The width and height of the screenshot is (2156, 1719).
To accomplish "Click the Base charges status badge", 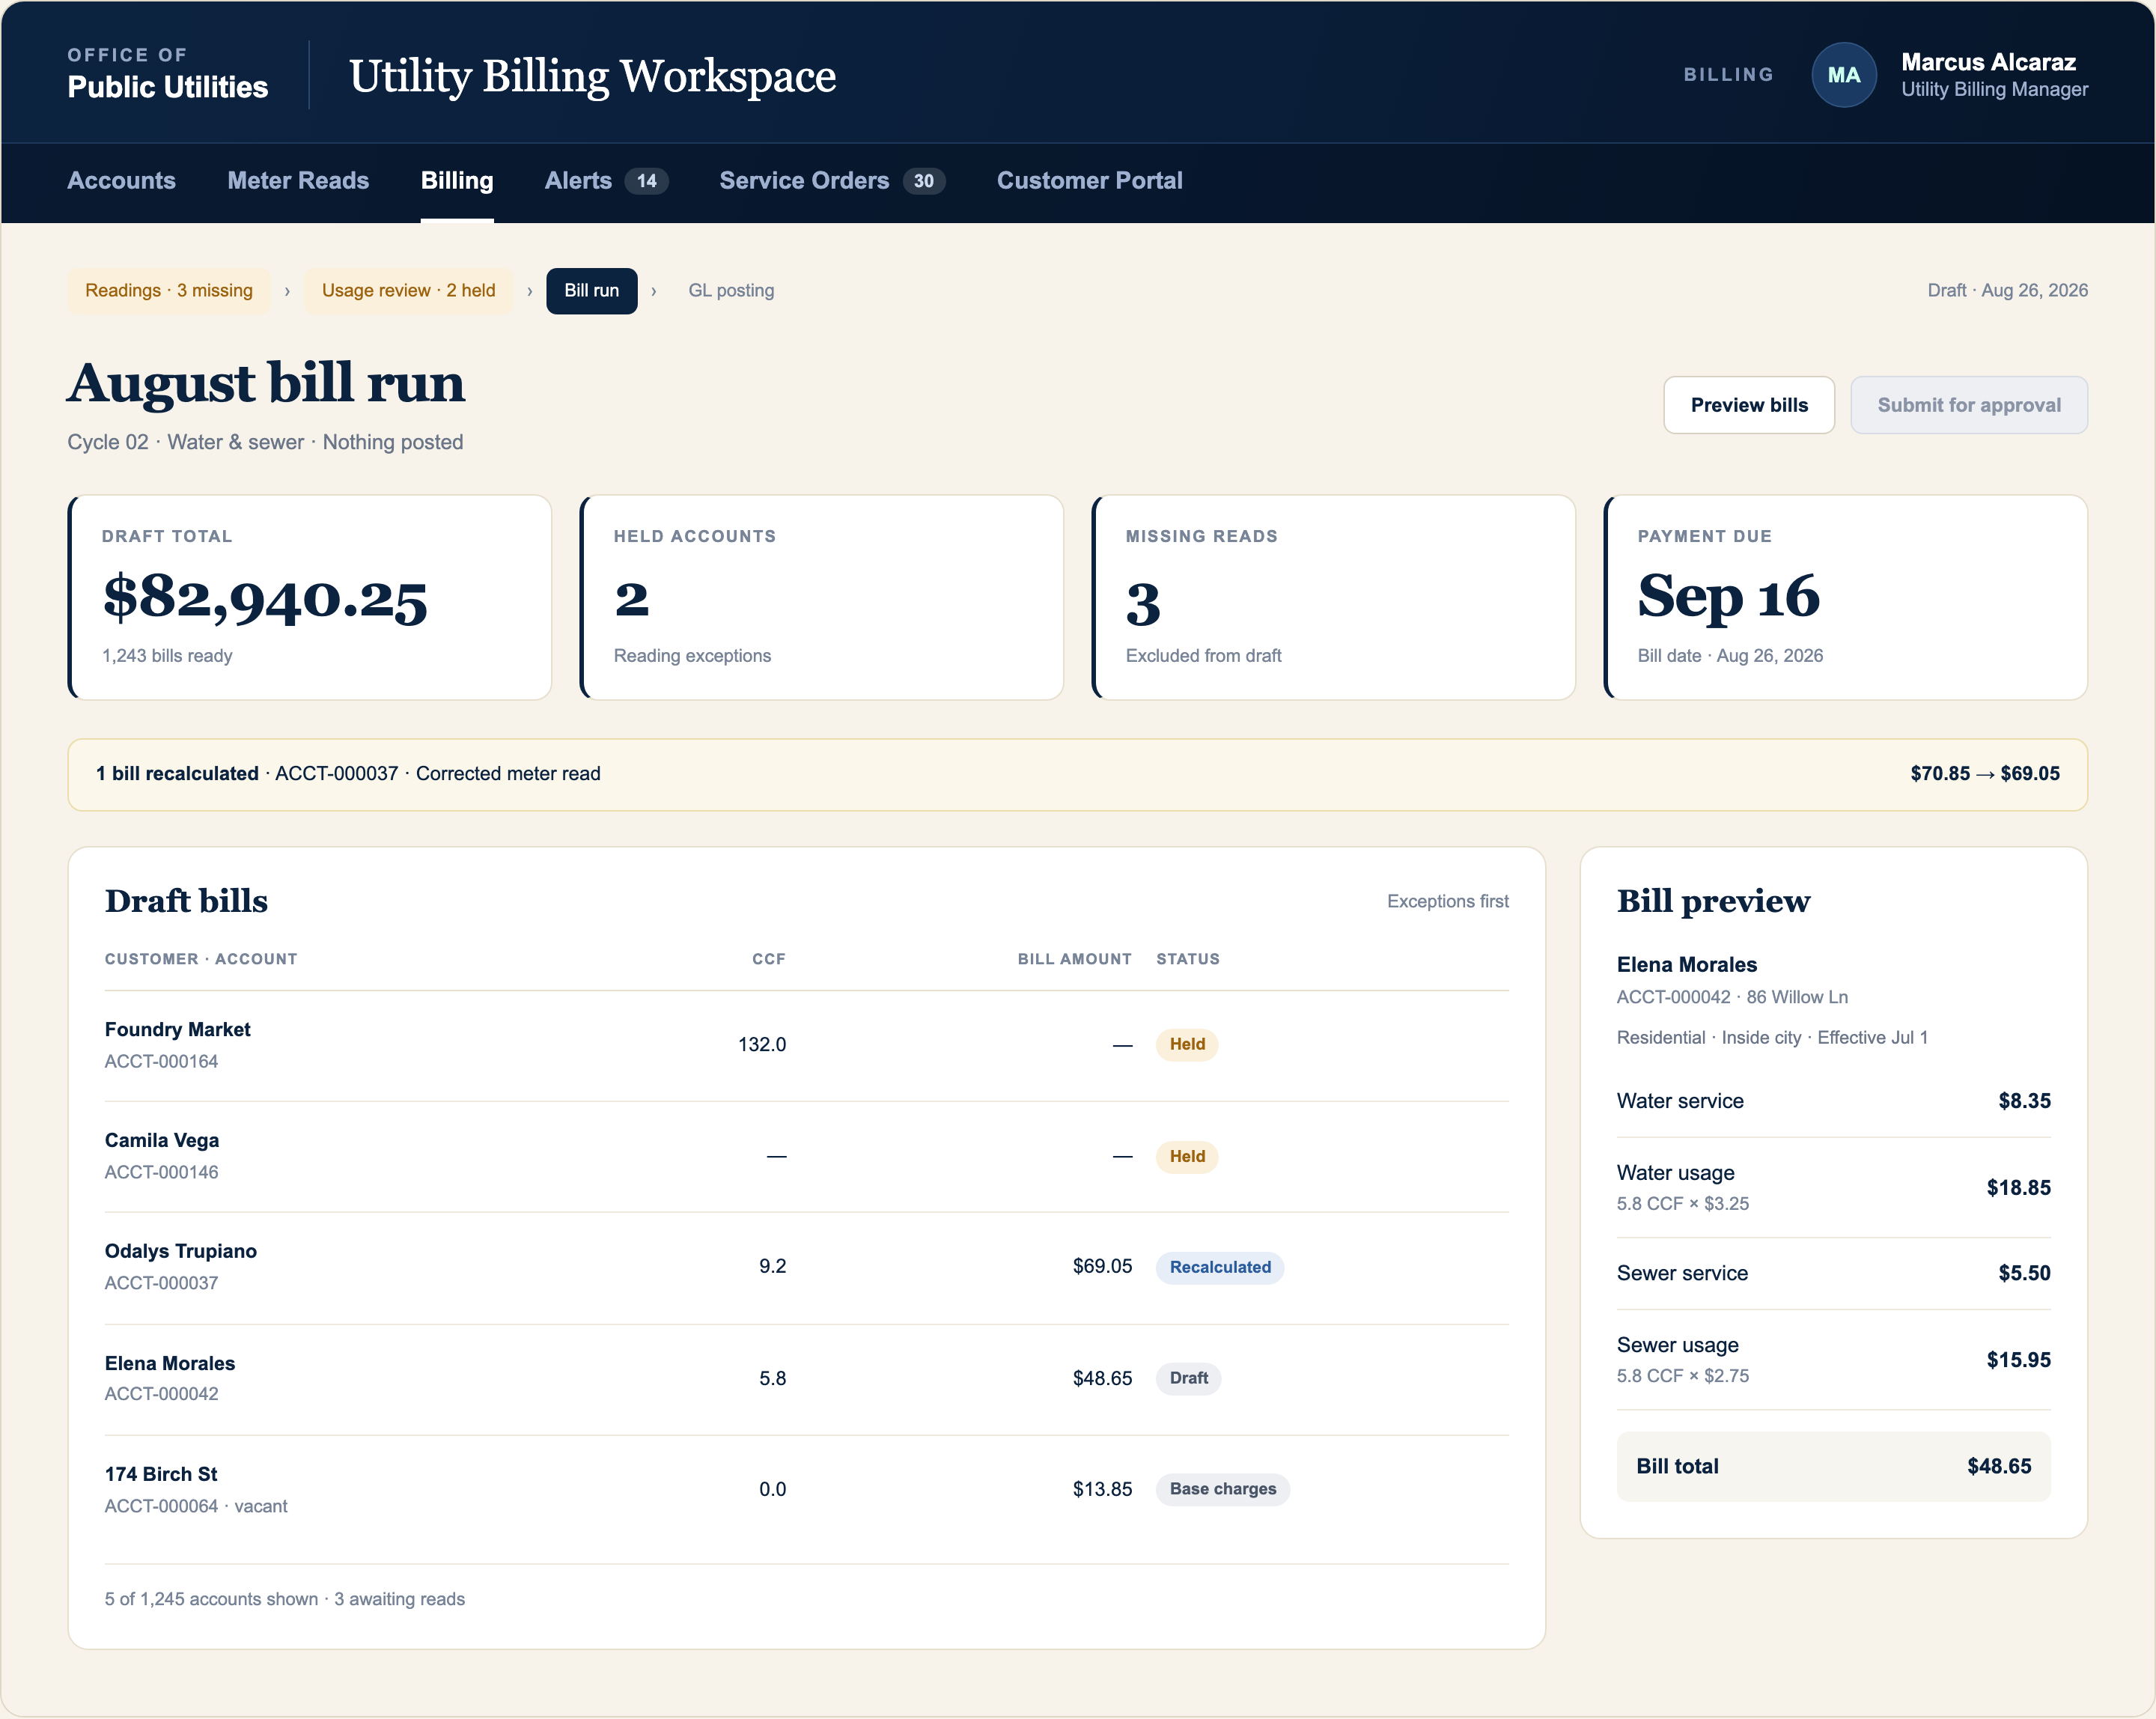I will pyautogui.click(x=1223, y=1490).
